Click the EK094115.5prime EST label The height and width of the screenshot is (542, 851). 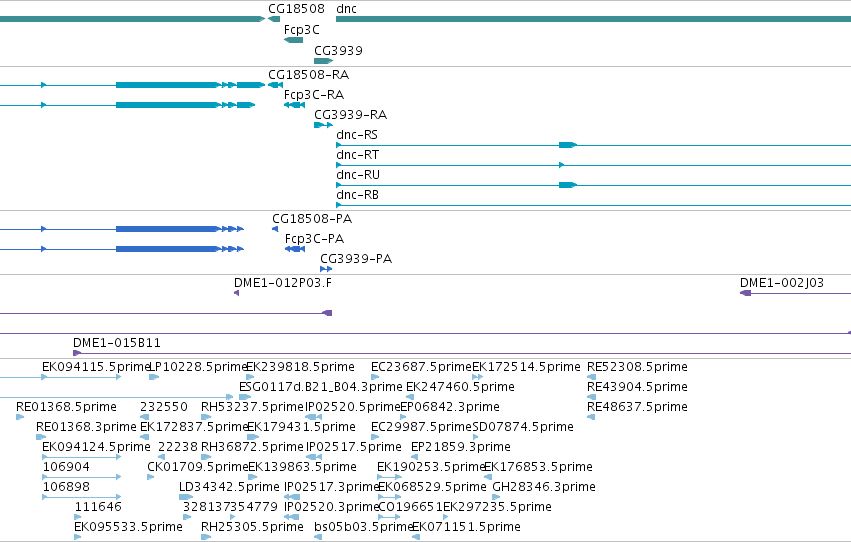click(x=96, y=367)
